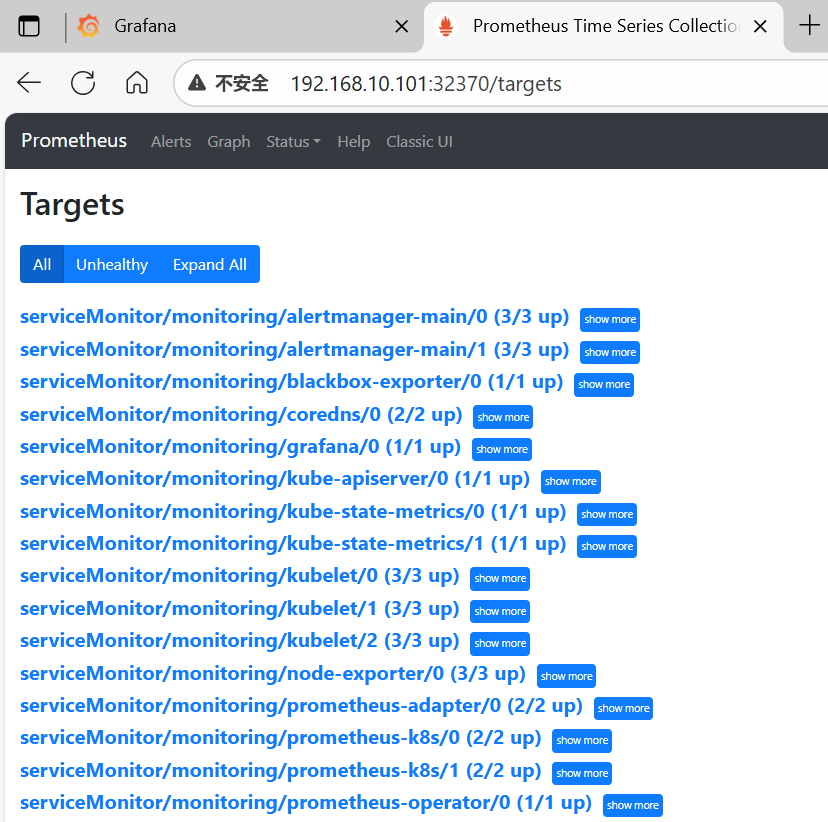Show more for kubelet/2
The image size is (828, 822).
click(x=500, y=644)
